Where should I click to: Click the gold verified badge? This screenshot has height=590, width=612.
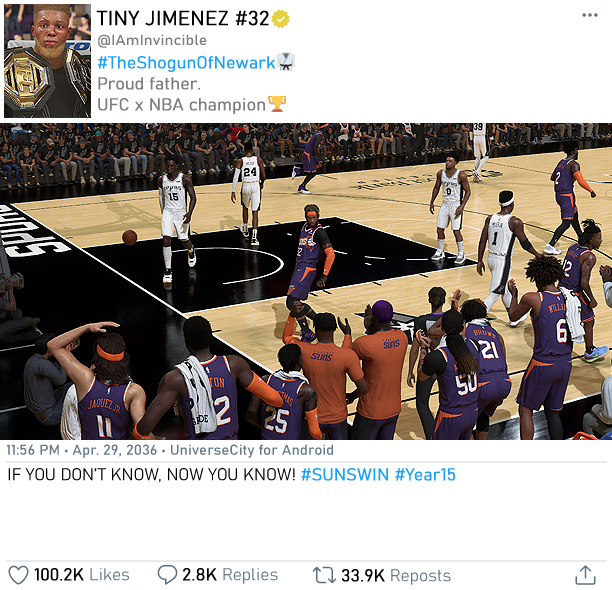click(x=281, y=18)
